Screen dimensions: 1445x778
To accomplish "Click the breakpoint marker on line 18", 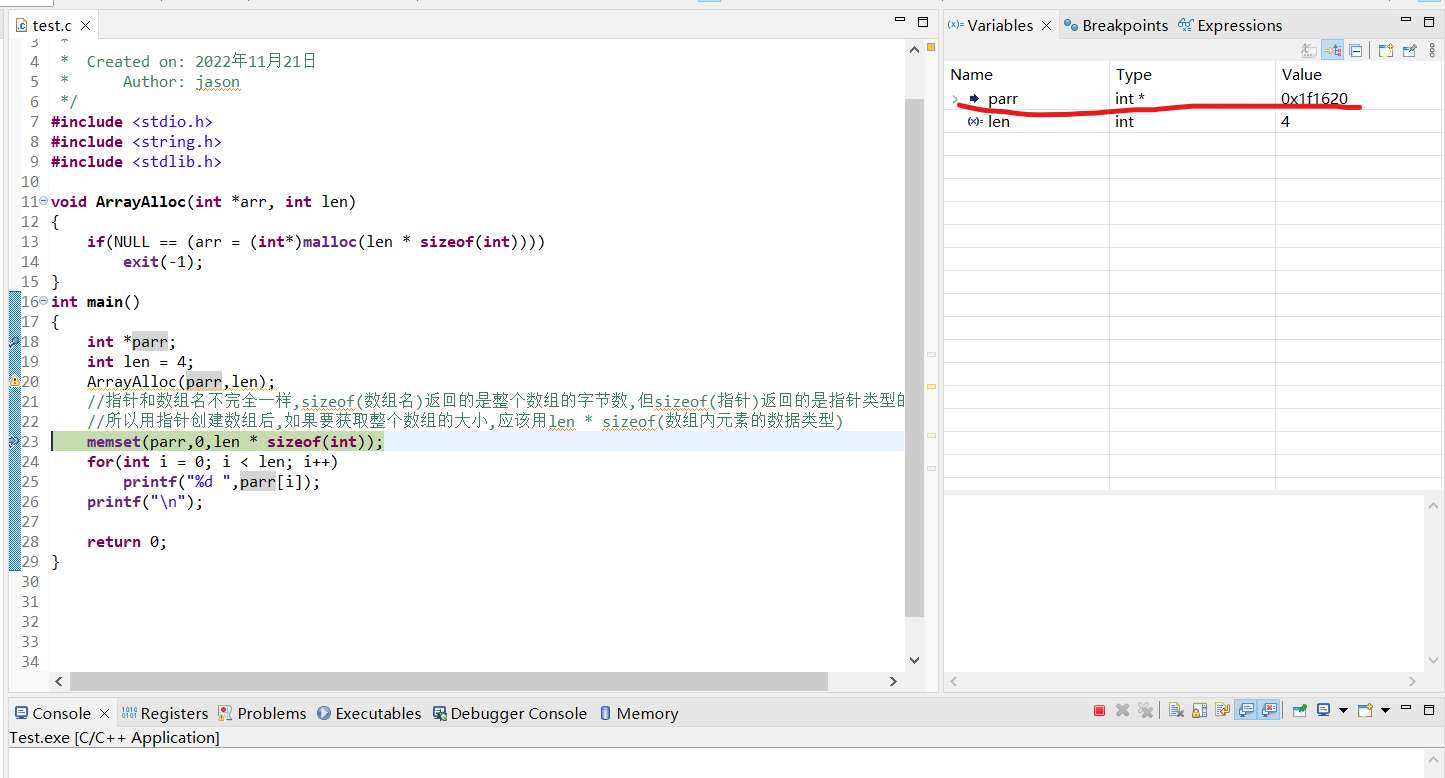I will [14, 341].
